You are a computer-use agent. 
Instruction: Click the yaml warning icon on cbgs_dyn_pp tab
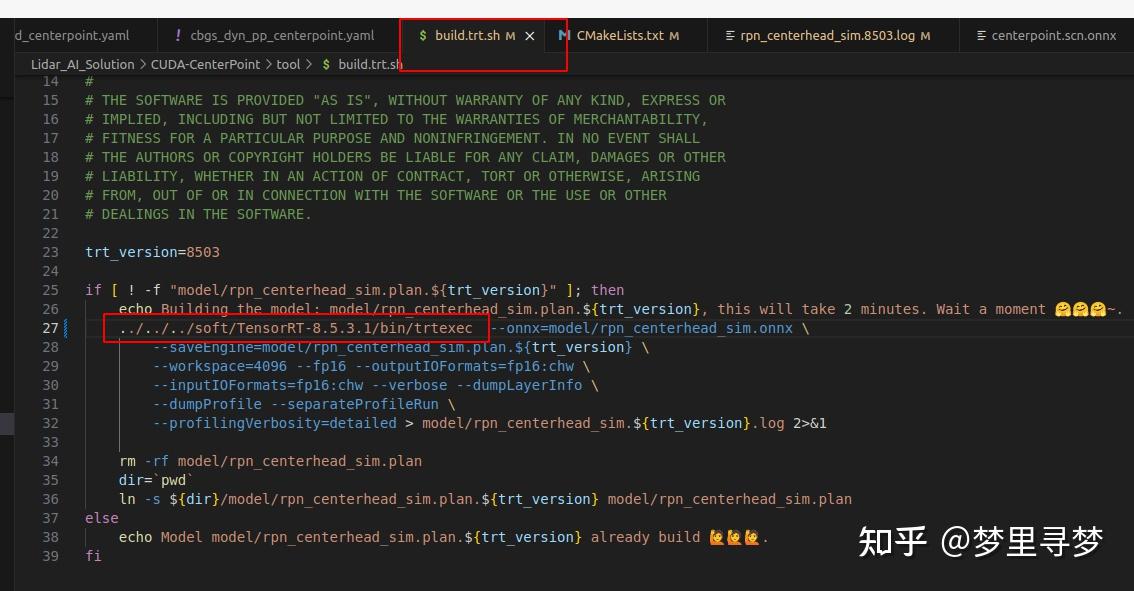(178, 35)
